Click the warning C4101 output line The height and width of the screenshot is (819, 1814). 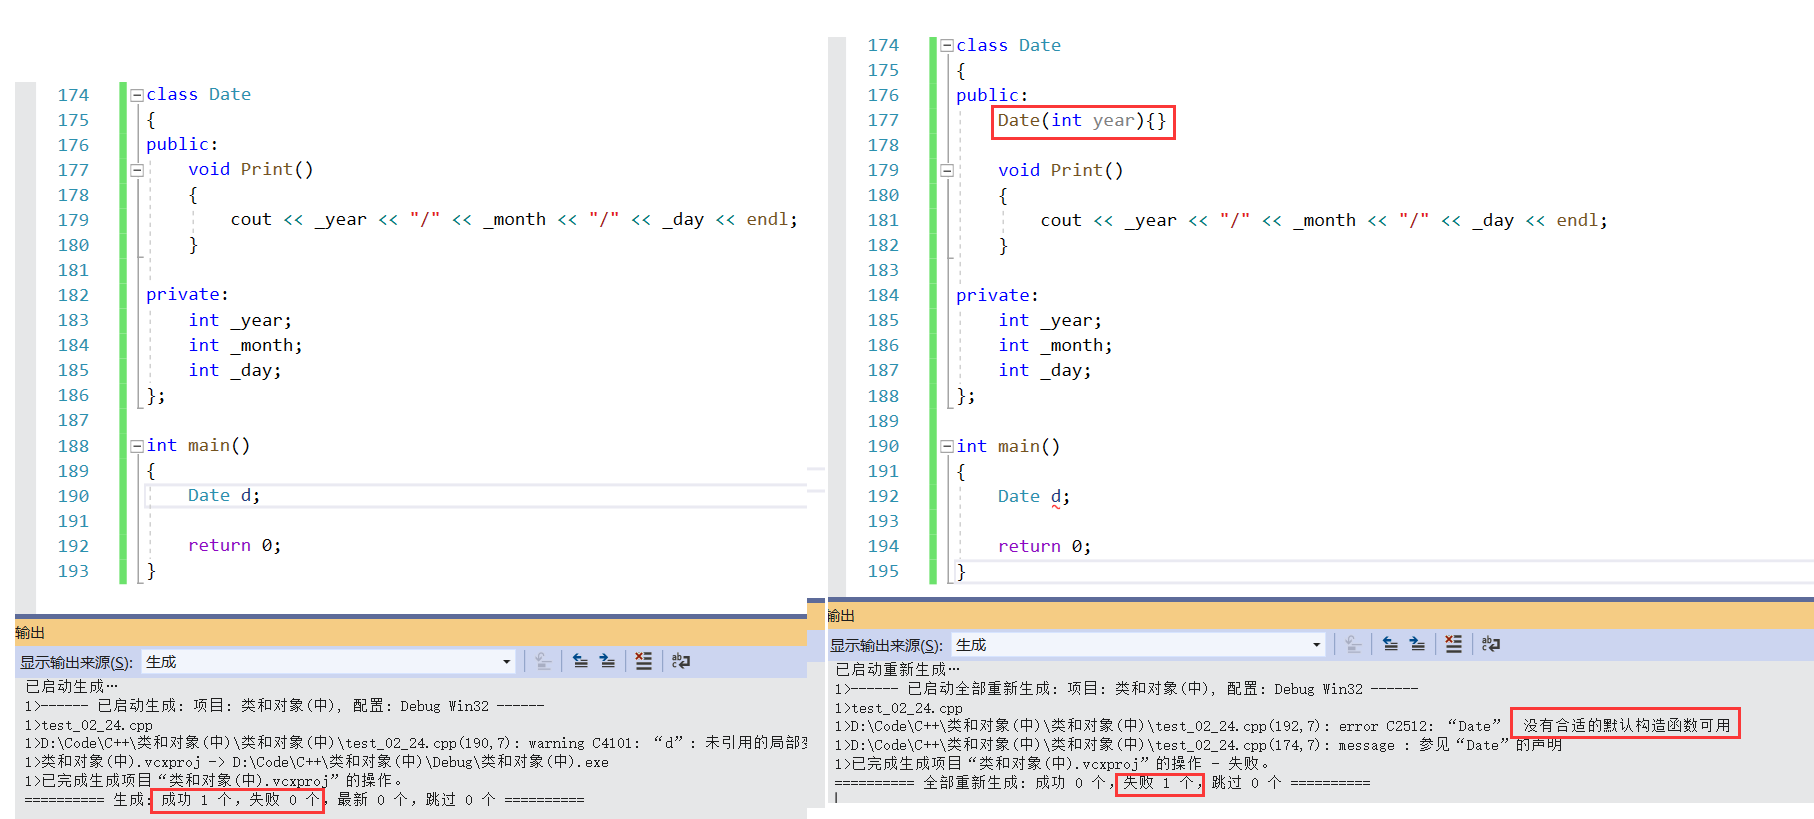pyautogui.click(x=415, y=743)
